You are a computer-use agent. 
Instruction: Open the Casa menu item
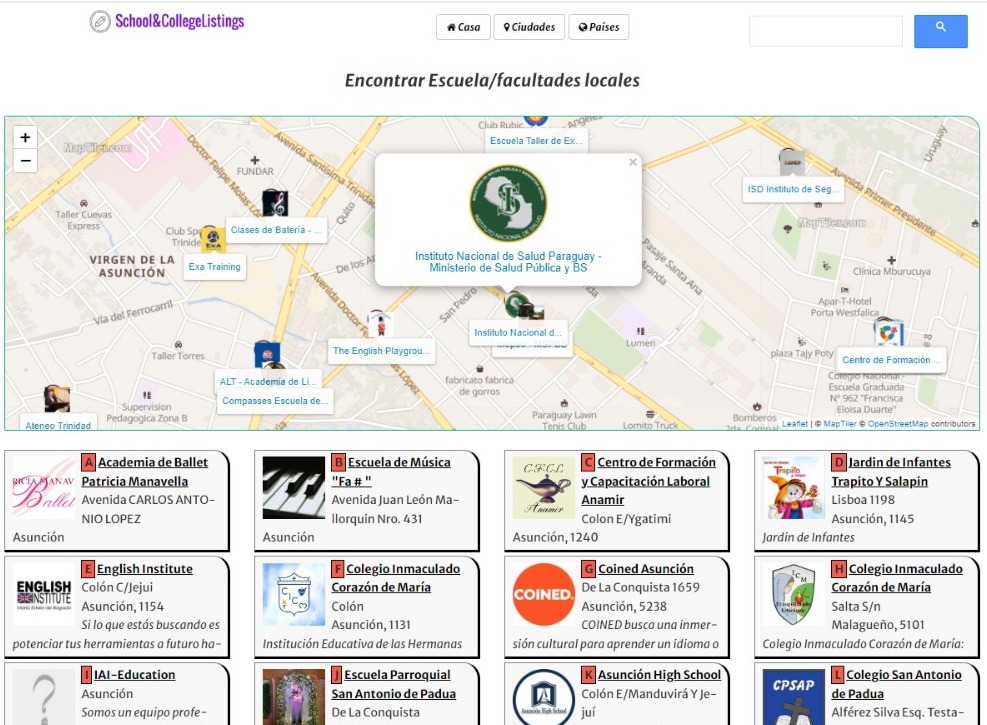pyautogui.click(x=463, y=27)
